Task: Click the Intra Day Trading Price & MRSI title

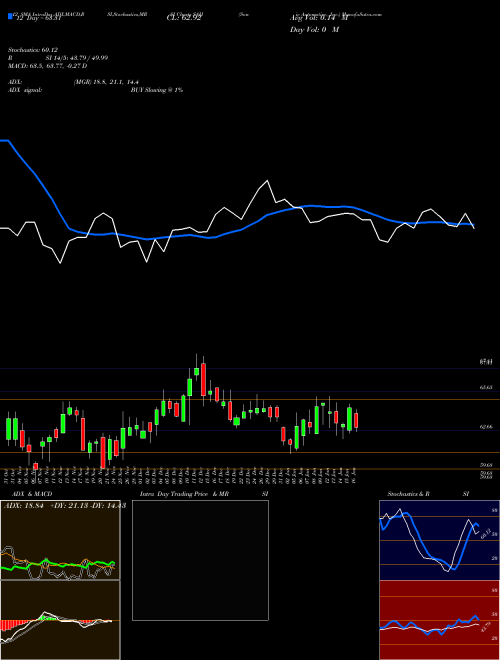Action: coord(204,494)
